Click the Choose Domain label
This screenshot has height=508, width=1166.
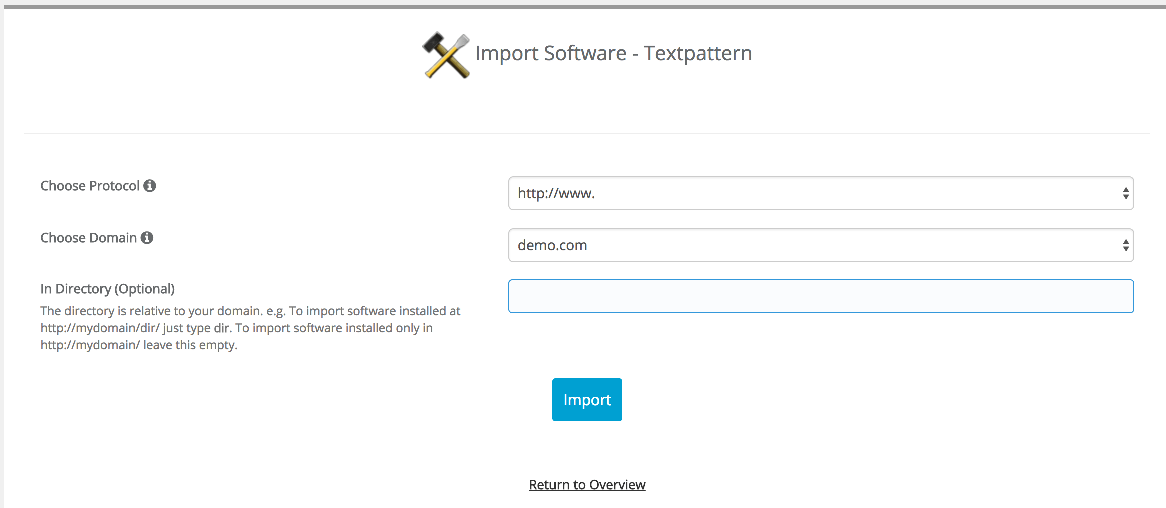coord(88,238)
